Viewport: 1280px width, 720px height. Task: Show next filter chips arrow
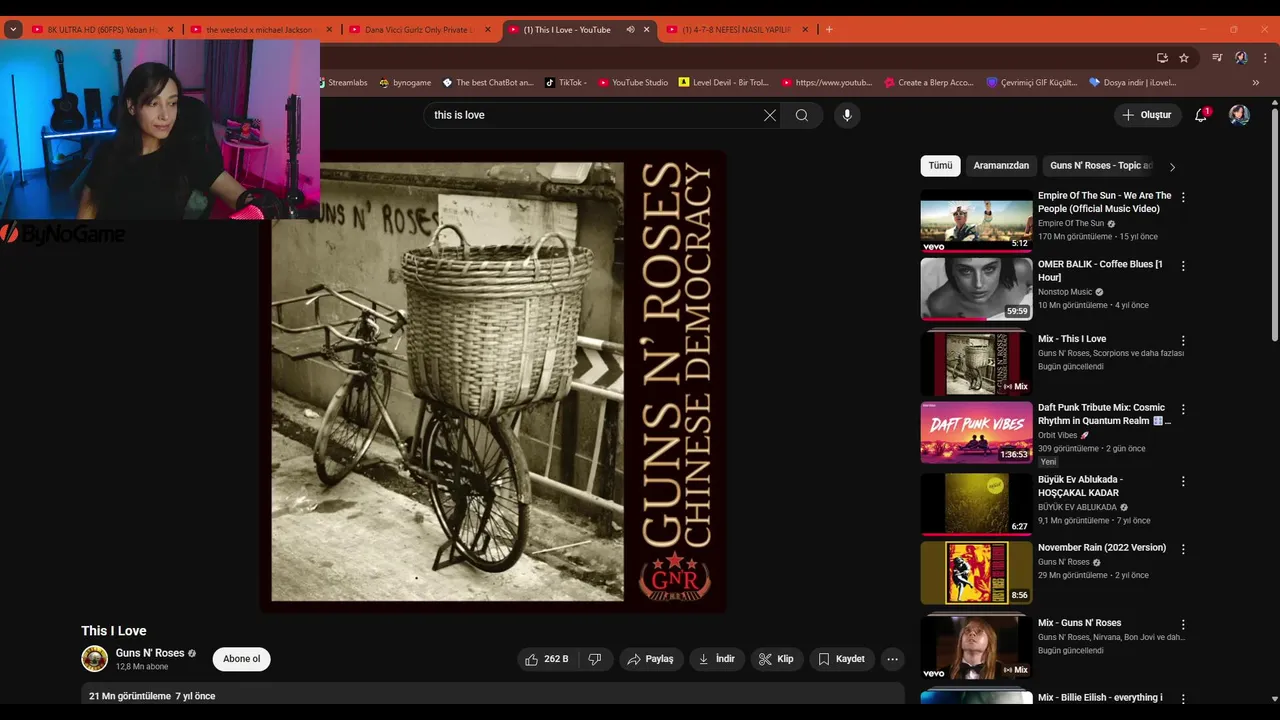(x=1172, y=166)
